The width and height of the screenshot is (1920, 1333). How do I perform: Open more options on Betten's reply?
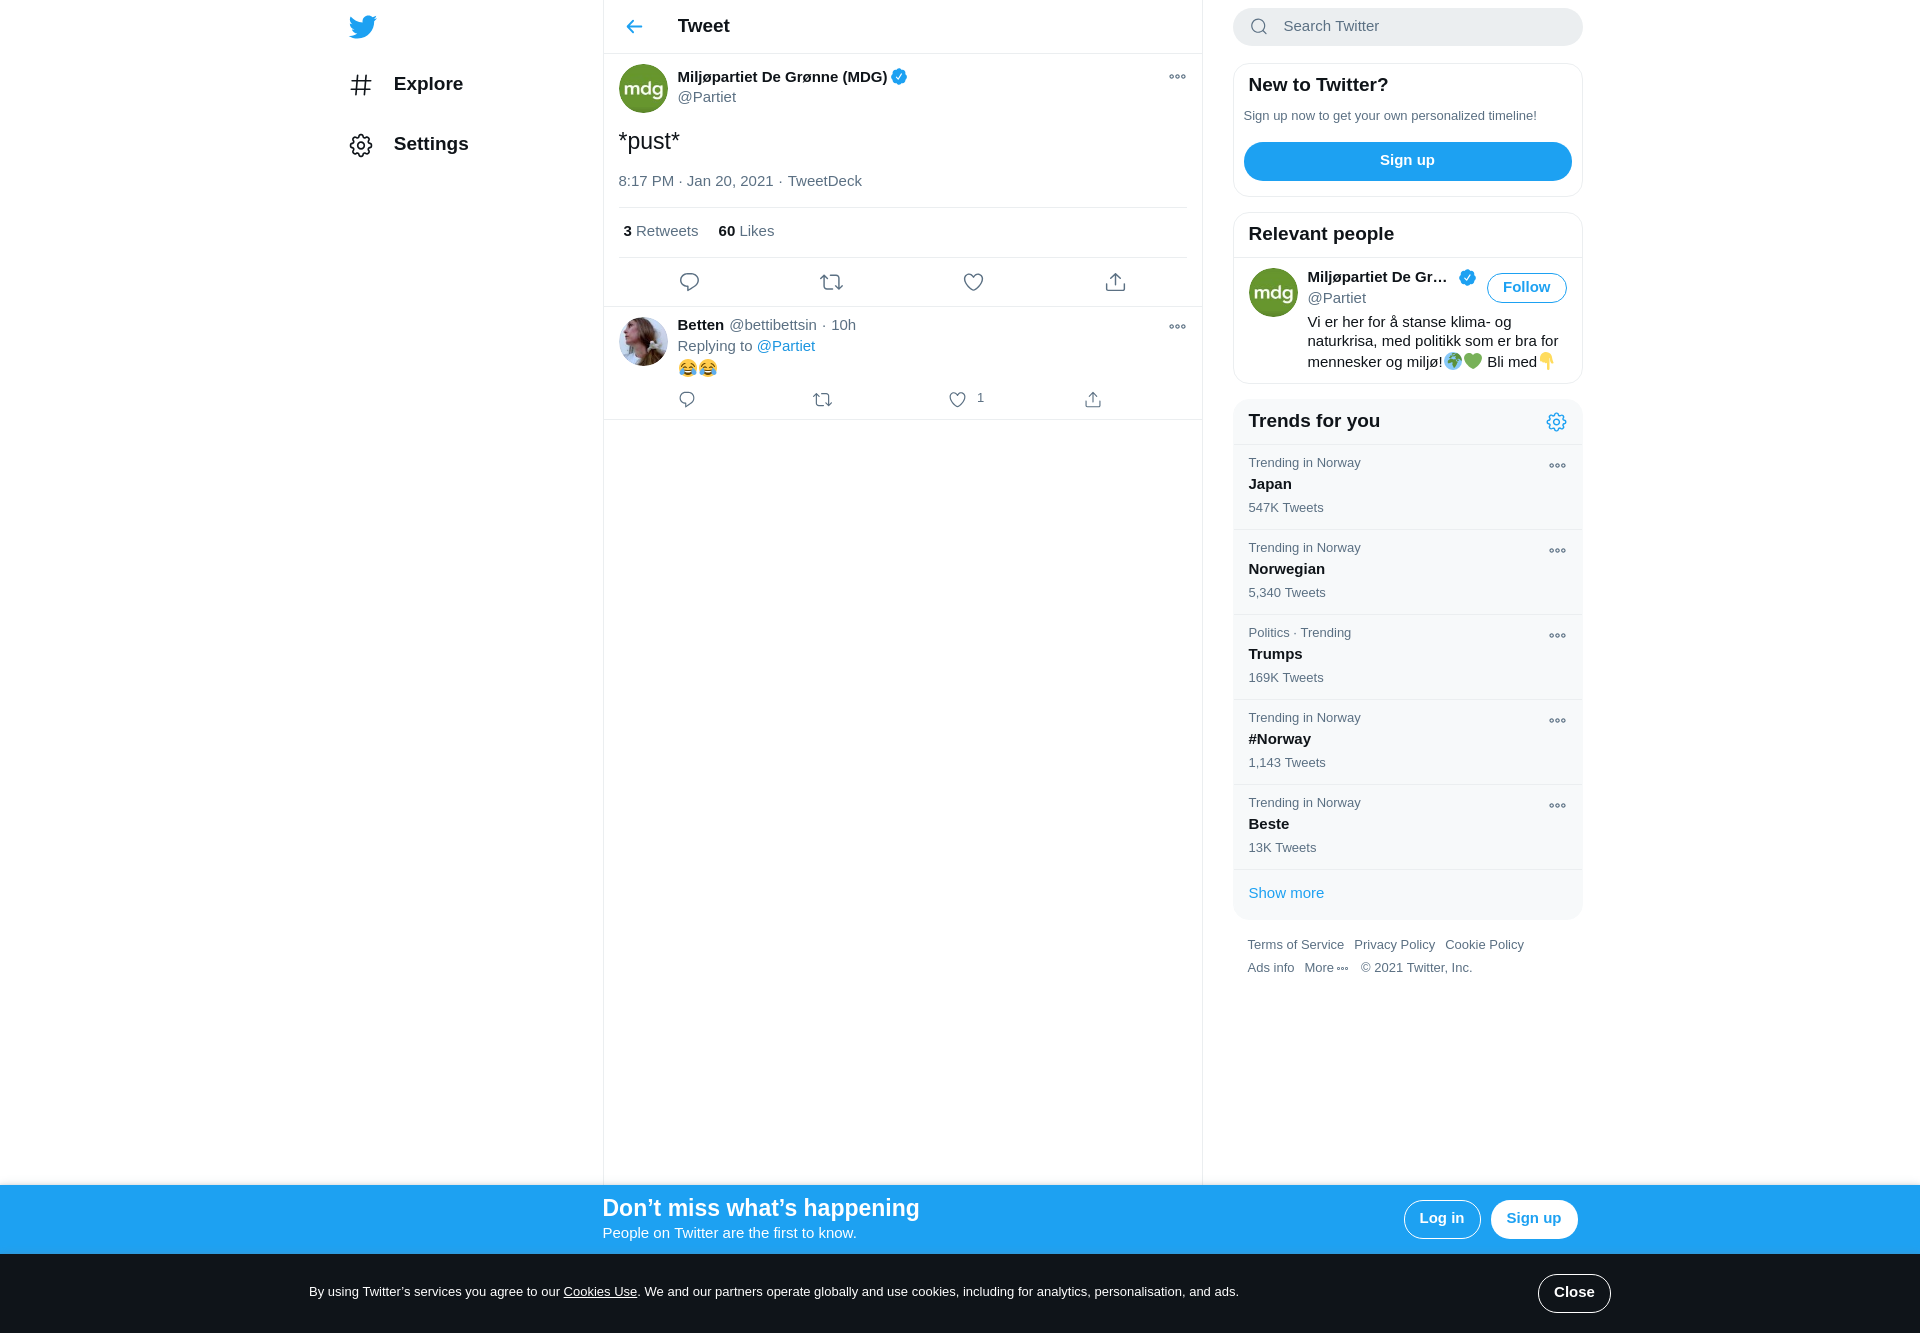click(1177, 327)
